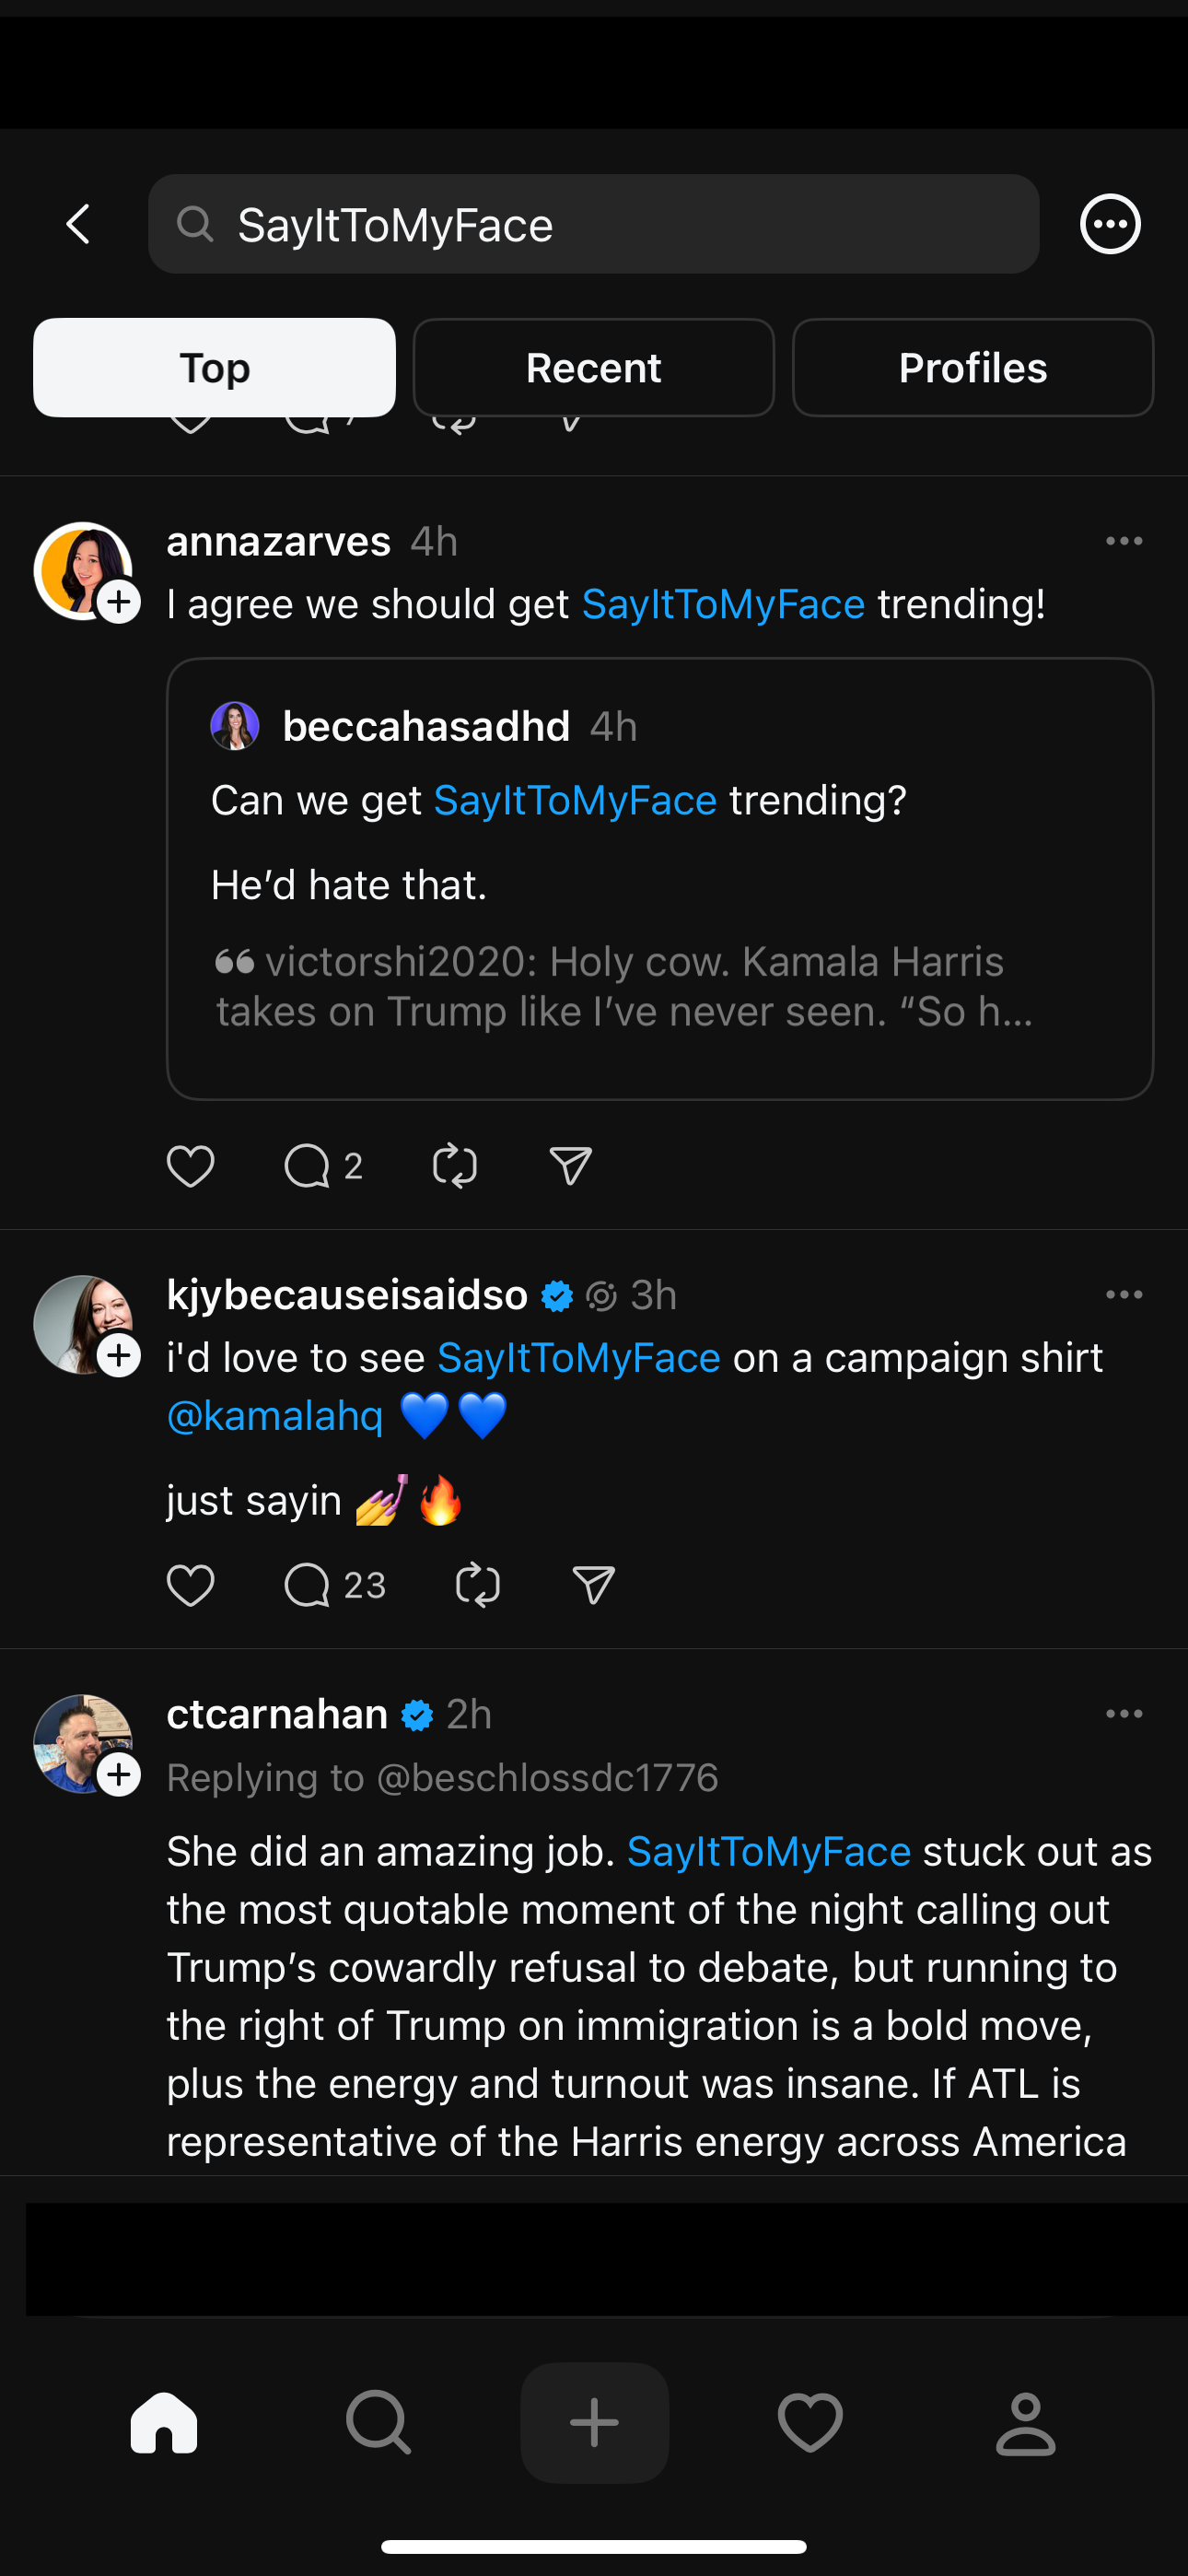1188x2576 pixels.
Task: Like kjybecauseisaidso's post
Action: point(190,1585)
